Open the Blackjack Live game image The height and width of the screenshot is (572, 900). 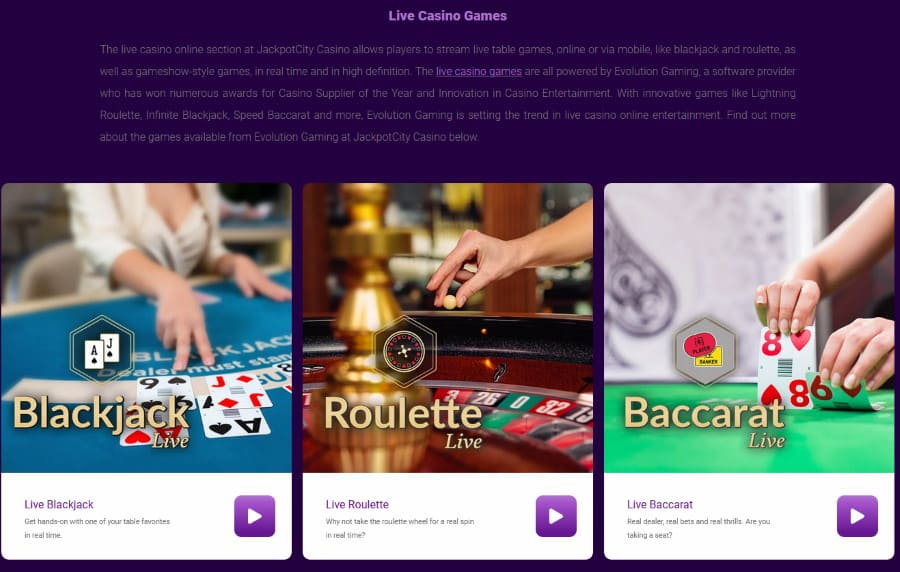(146, 328)
